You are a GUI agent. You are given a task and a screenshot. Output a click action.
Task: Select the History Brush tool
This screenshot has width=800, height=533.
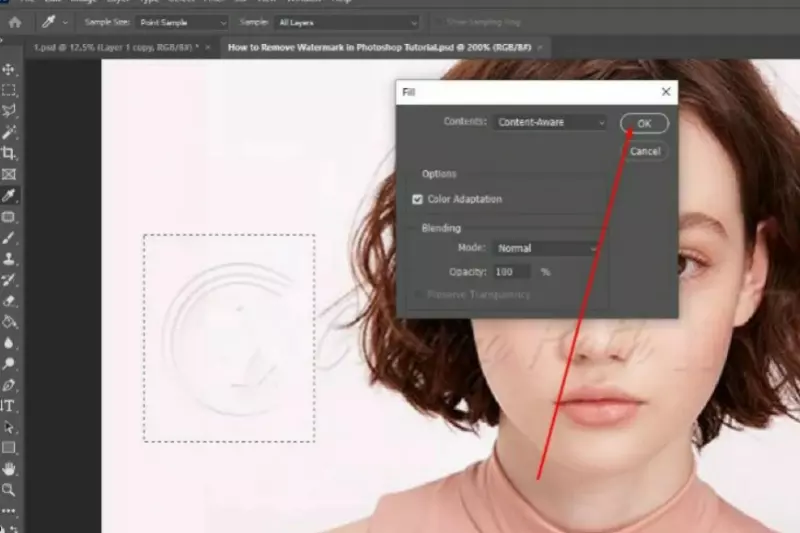point(9,280)
